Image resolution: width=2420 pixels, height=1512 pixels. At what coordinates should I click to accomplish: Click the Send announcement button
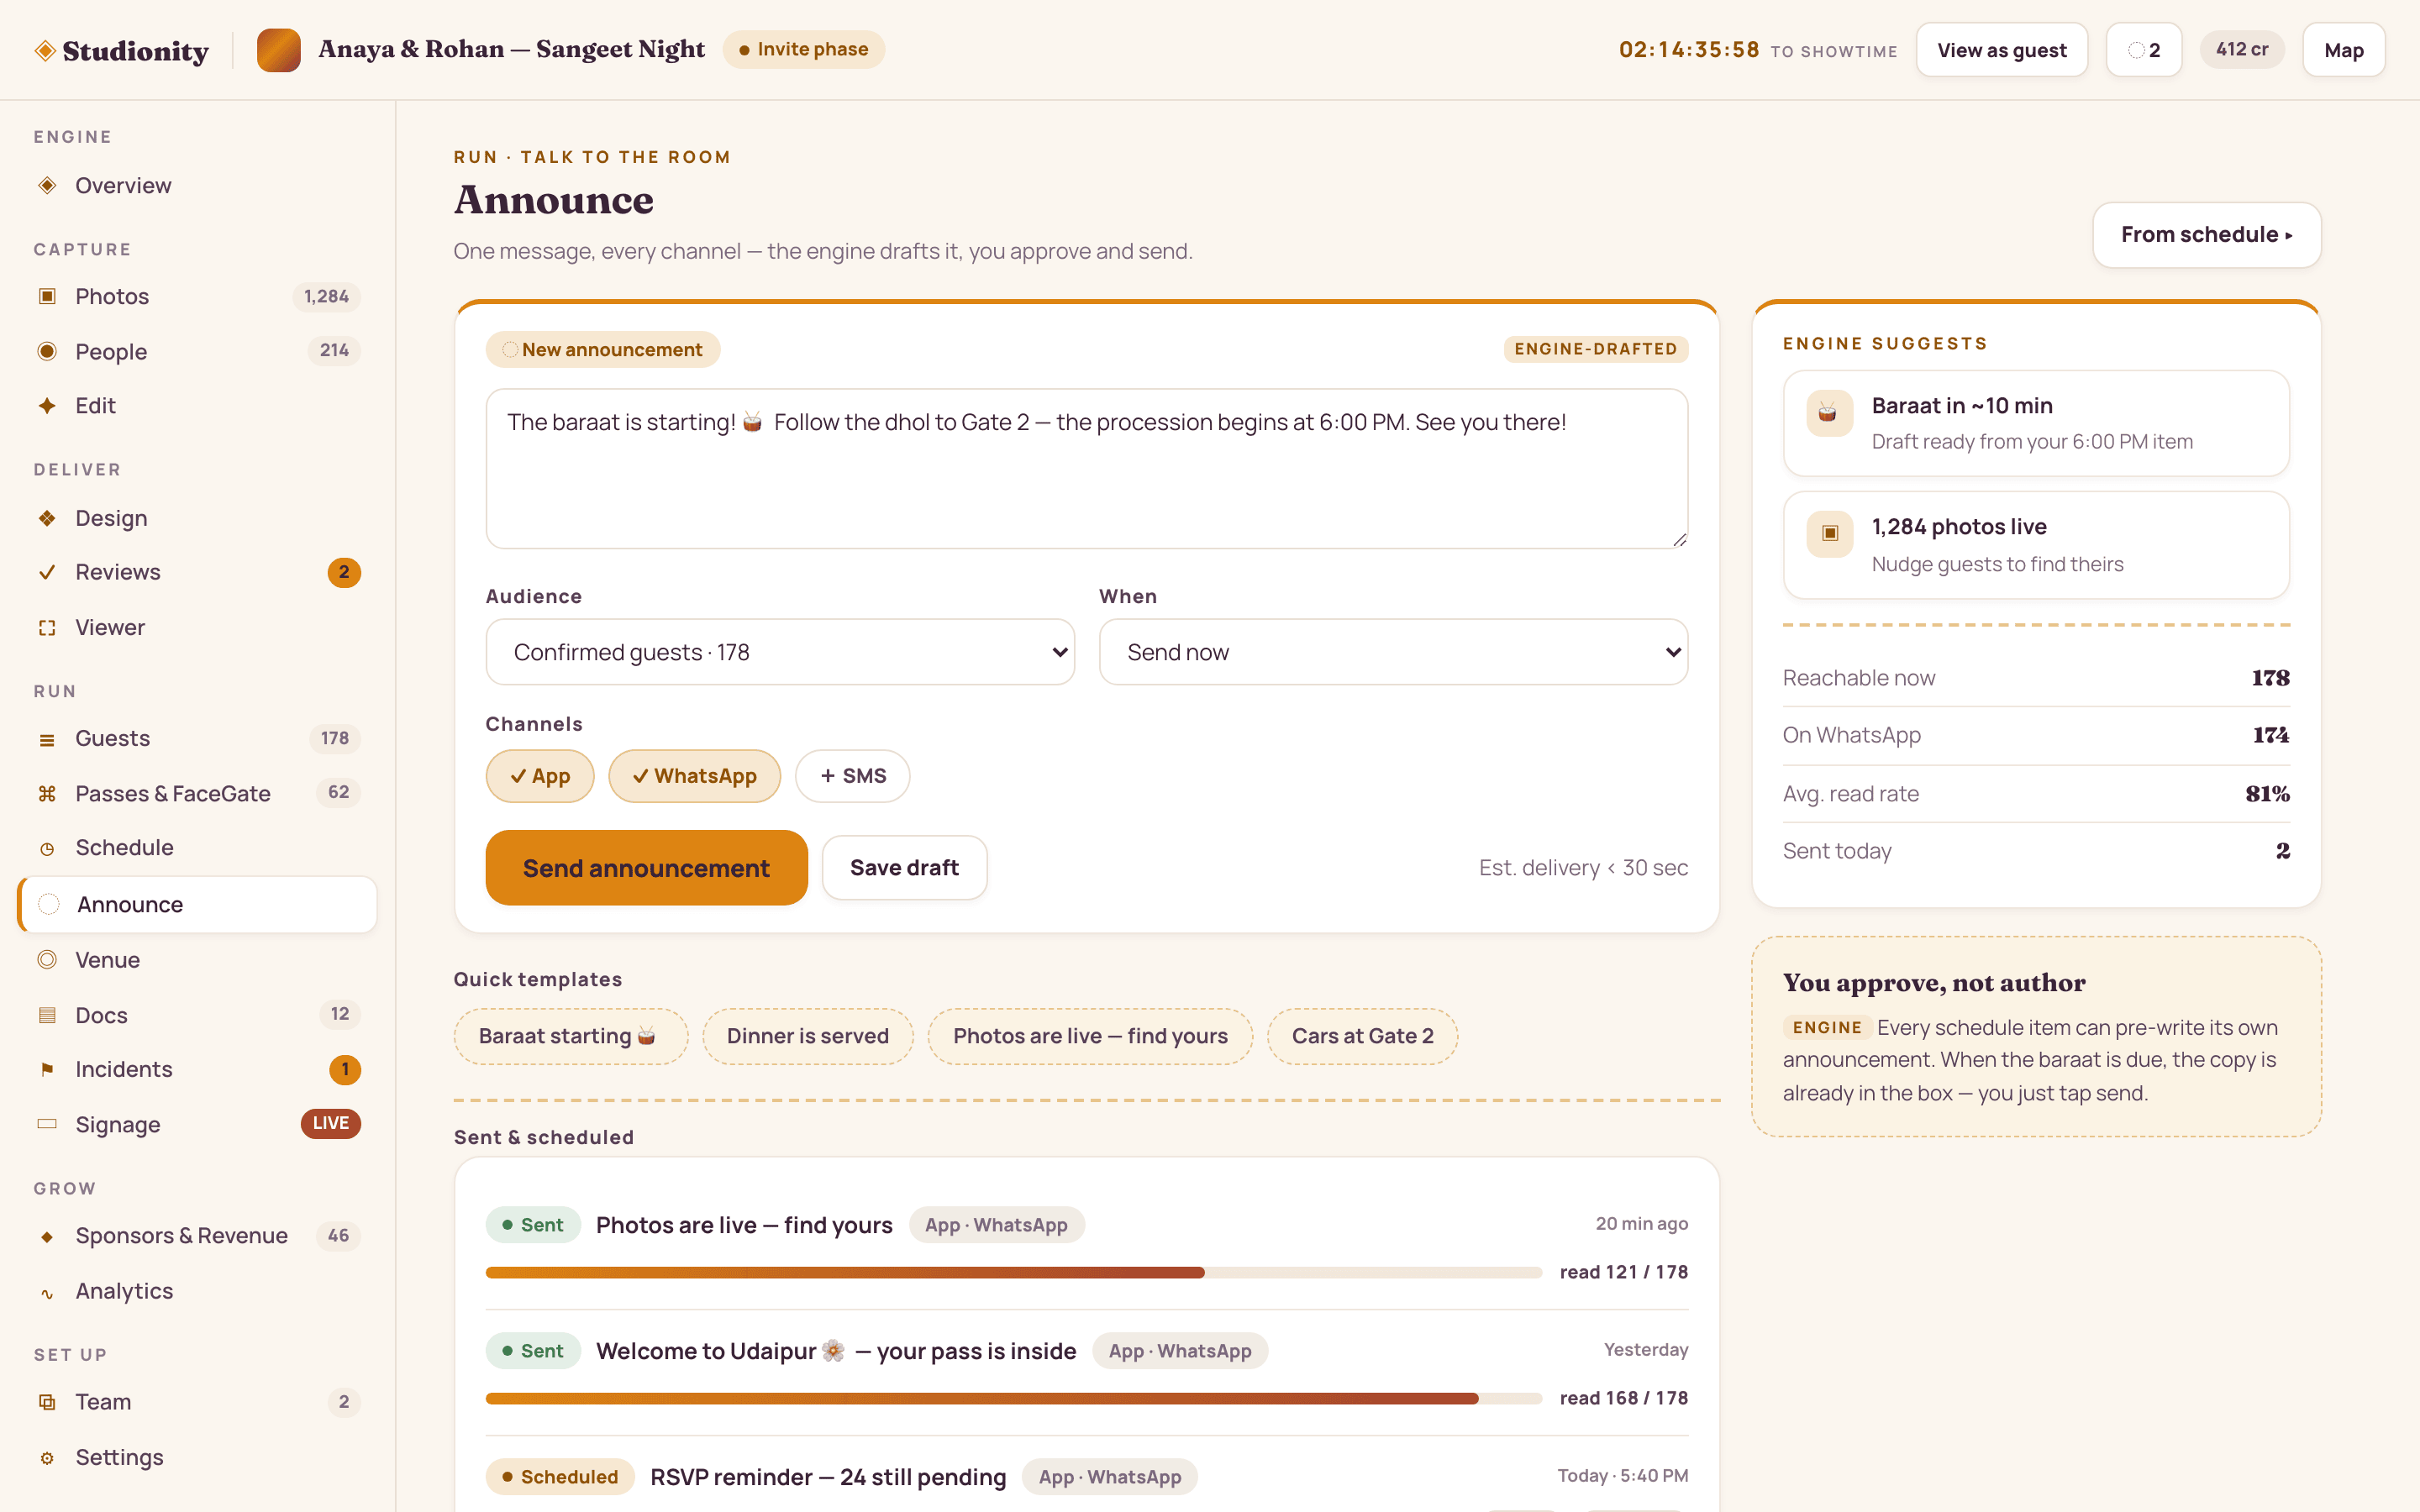[646, 868]
